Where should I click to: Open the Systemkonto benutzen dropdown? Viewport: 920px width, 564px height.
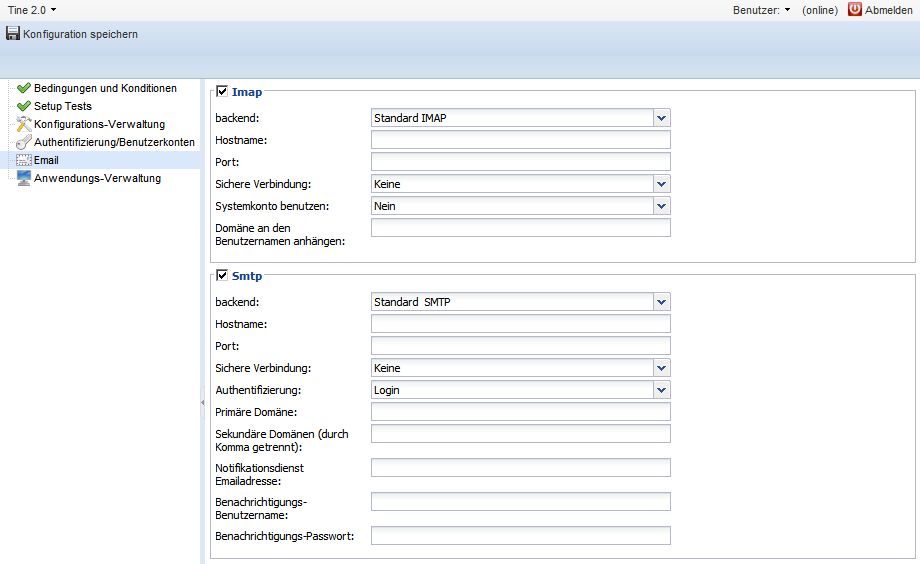pyautogui.click(x=661, y=206)
